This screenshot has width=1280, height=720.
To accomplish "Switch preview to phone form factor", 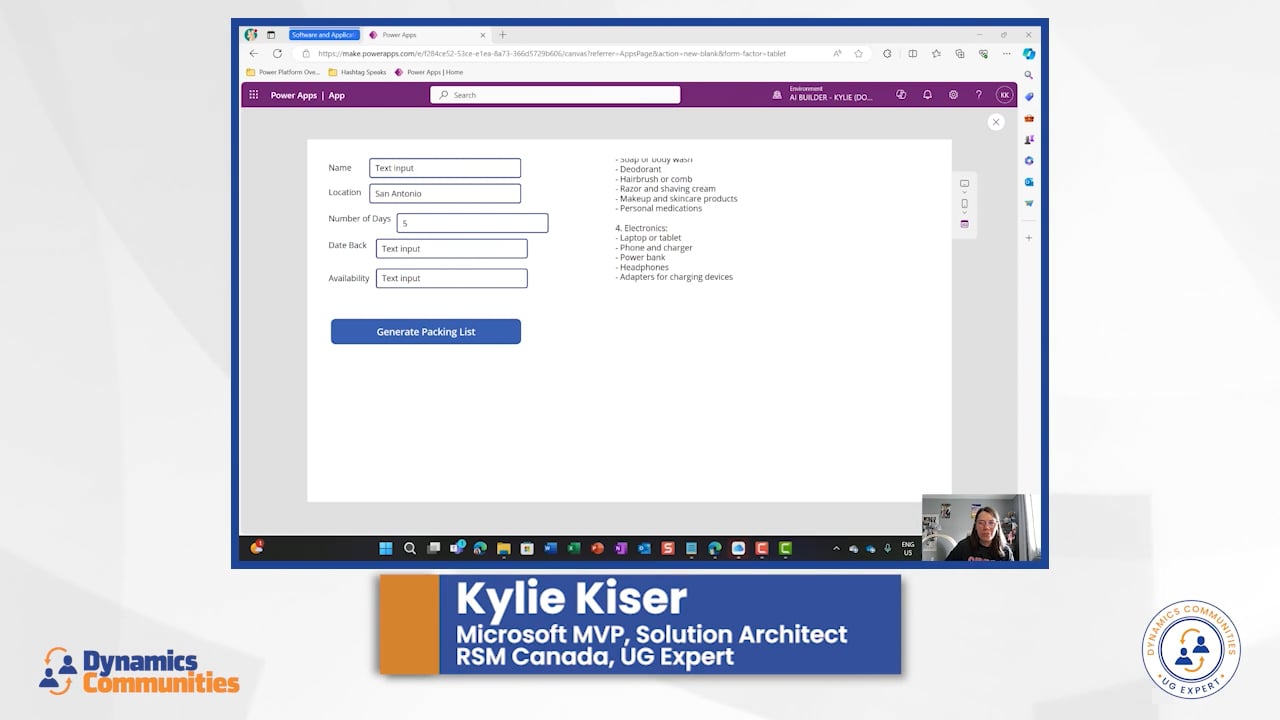I will click(x=964, y=203).
